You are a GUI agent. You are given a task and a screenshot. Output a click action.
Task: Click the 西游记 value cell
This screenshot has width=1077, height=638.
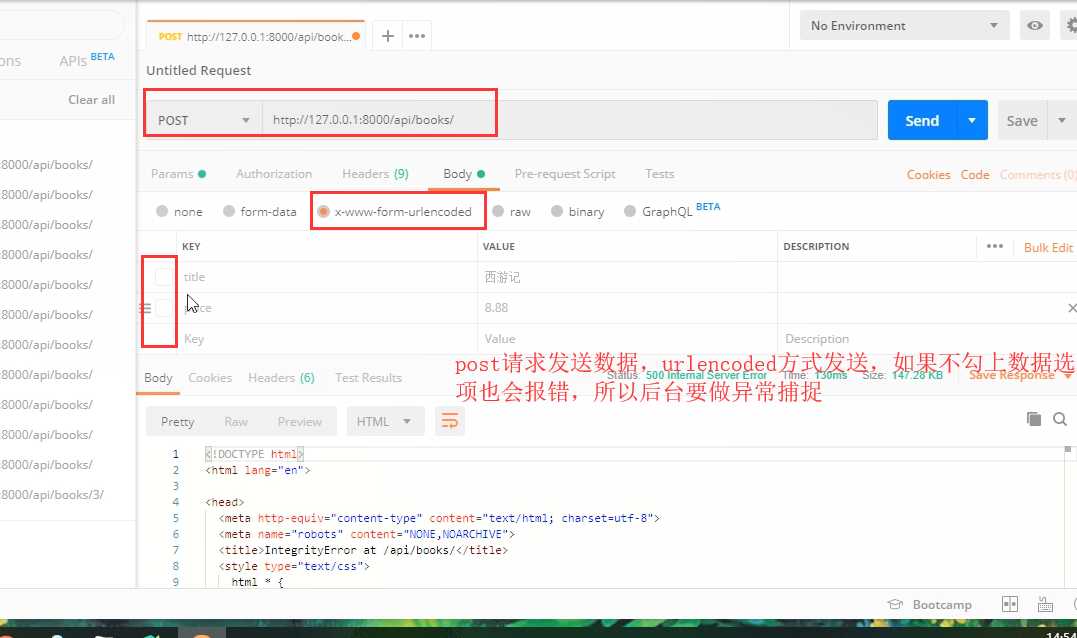tap(627, 277)
